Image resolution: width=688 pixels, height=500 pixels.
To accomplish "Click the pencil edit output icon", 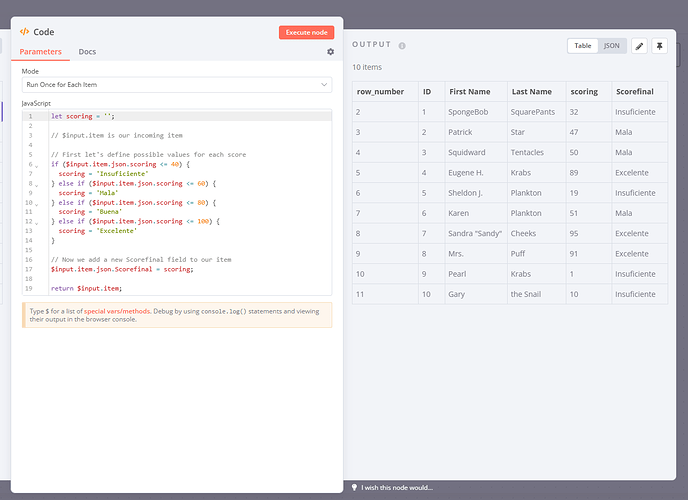I will tap(639, 46).
